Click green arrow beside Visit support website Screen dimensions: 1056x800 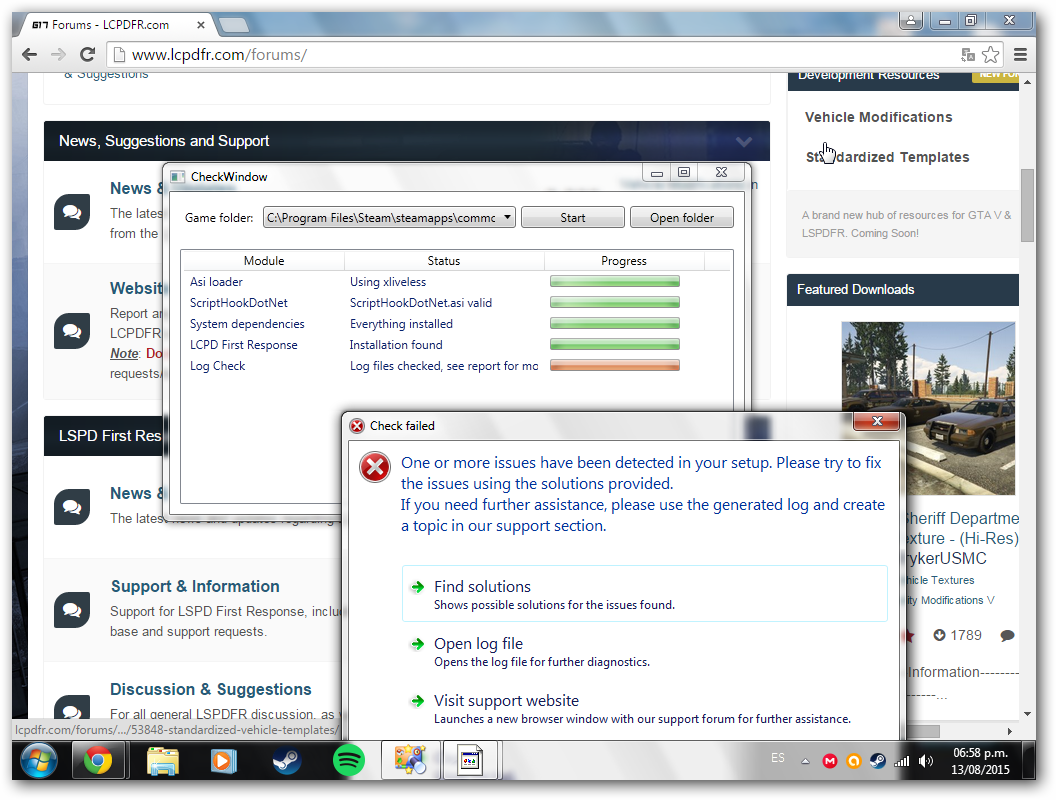(418, 701)
